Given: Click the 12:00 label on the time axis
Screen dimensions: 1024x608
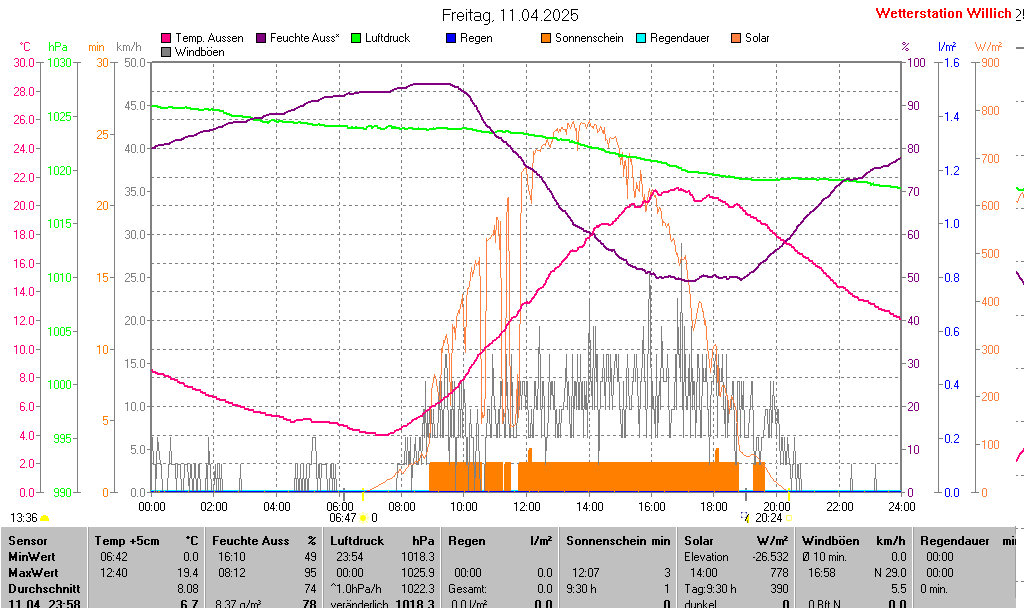Looking at the screenshot, I should pos(526,507).
